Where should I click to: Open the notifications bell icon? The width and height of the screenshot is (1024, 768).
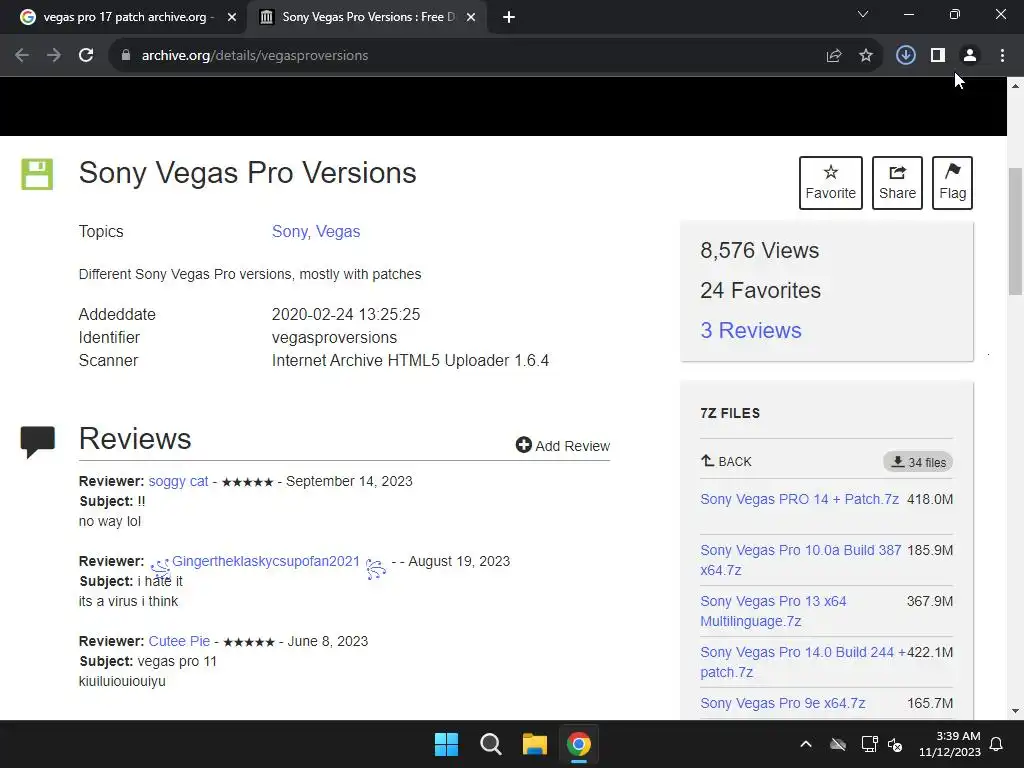point(997,744)
